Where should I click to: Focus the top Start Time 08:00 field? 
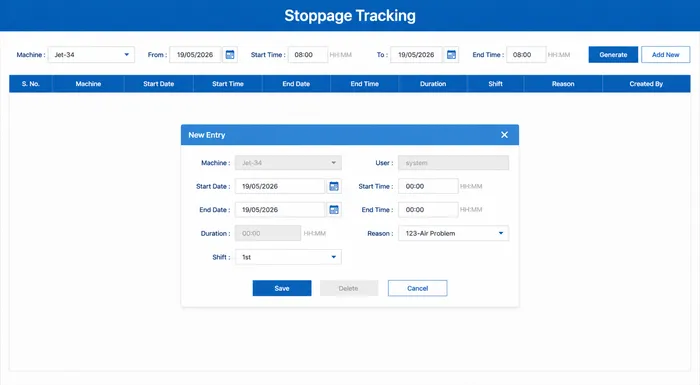coord(308,54)
